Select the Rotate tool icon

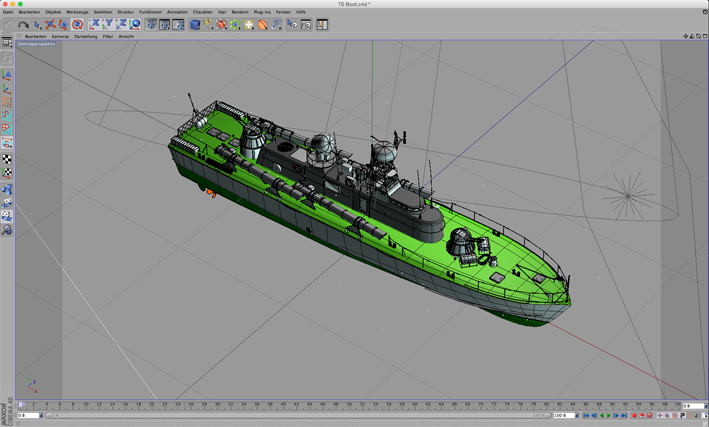77,25
